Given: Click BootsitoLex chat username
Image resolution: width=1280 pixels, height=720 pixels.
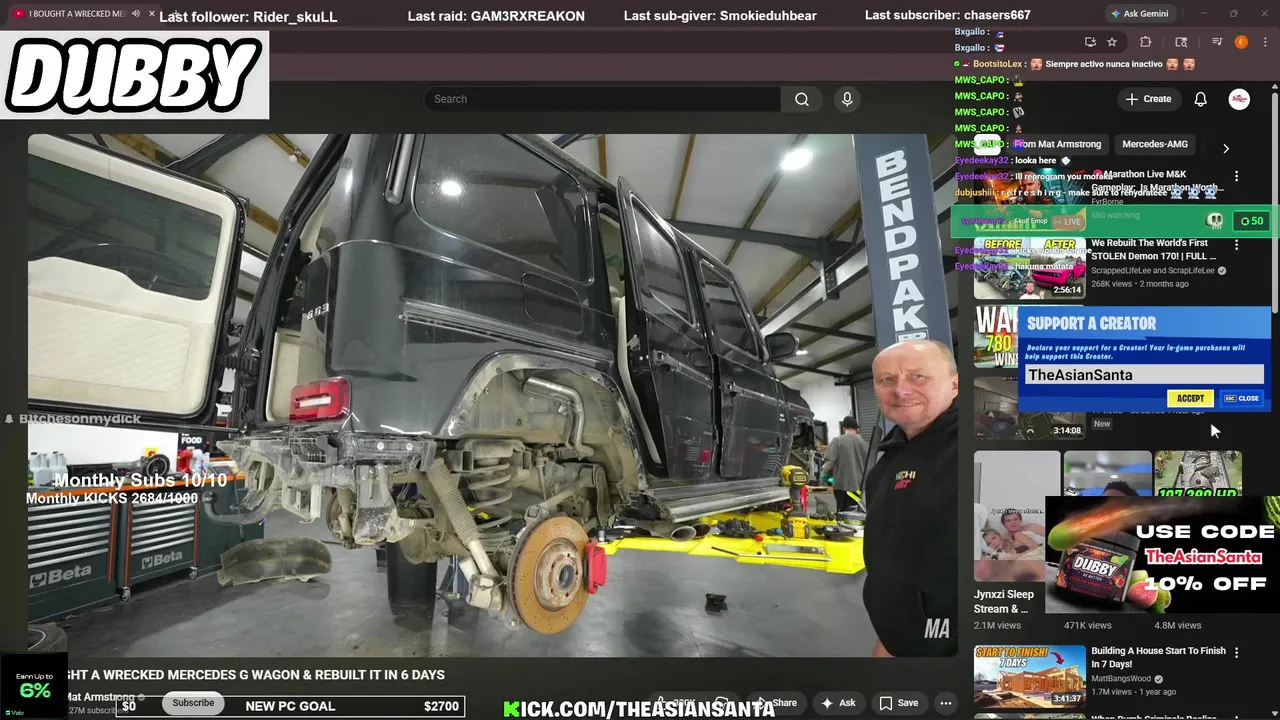Looking at the screenshot, I should (998, 64).
